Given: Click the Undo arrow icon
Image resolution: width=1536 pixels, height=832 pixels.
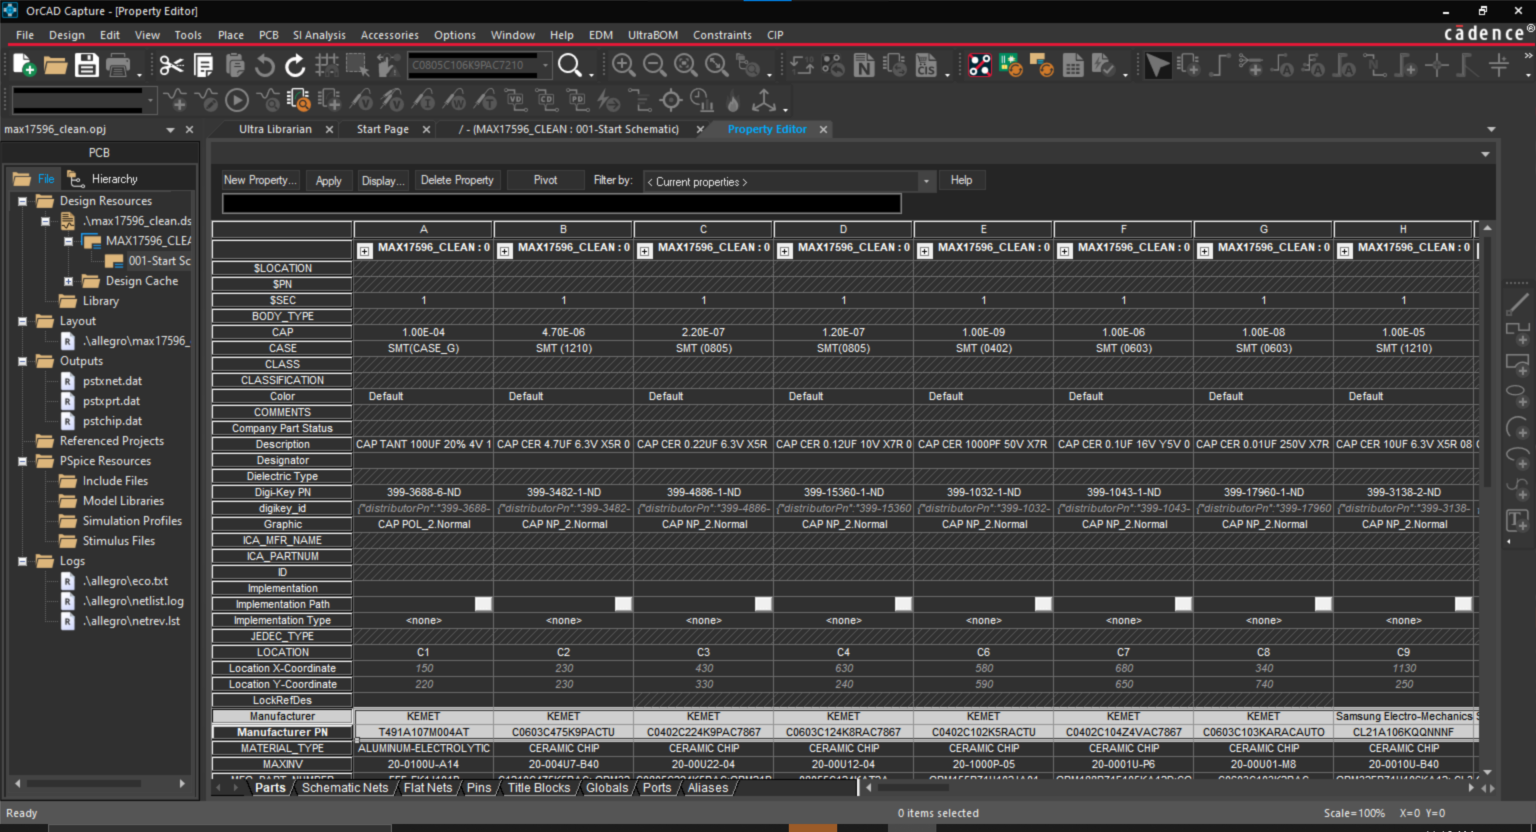Looking at the screenshot, I should (x=264, y=66).
